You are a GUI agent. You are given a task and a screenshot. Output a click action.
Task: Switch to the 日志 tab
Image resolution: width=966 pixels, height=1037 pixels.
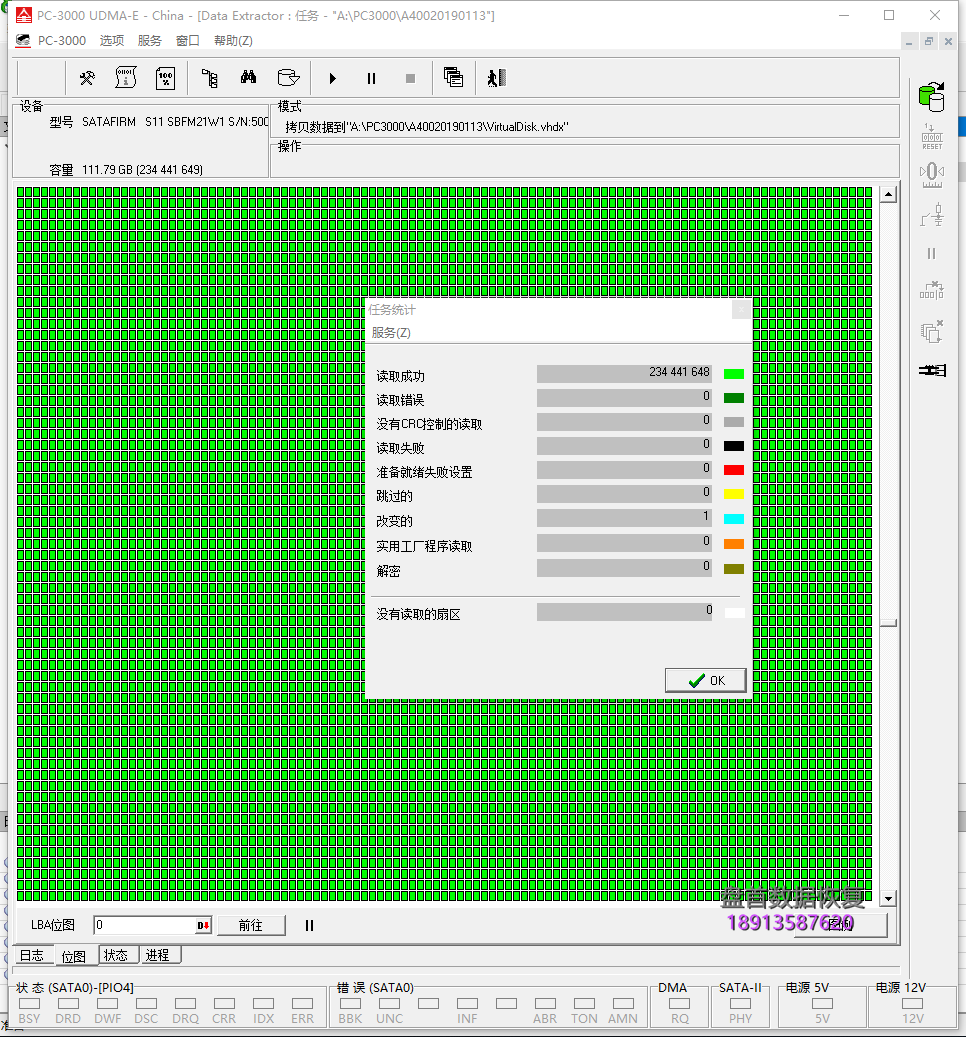click(31, 955)
